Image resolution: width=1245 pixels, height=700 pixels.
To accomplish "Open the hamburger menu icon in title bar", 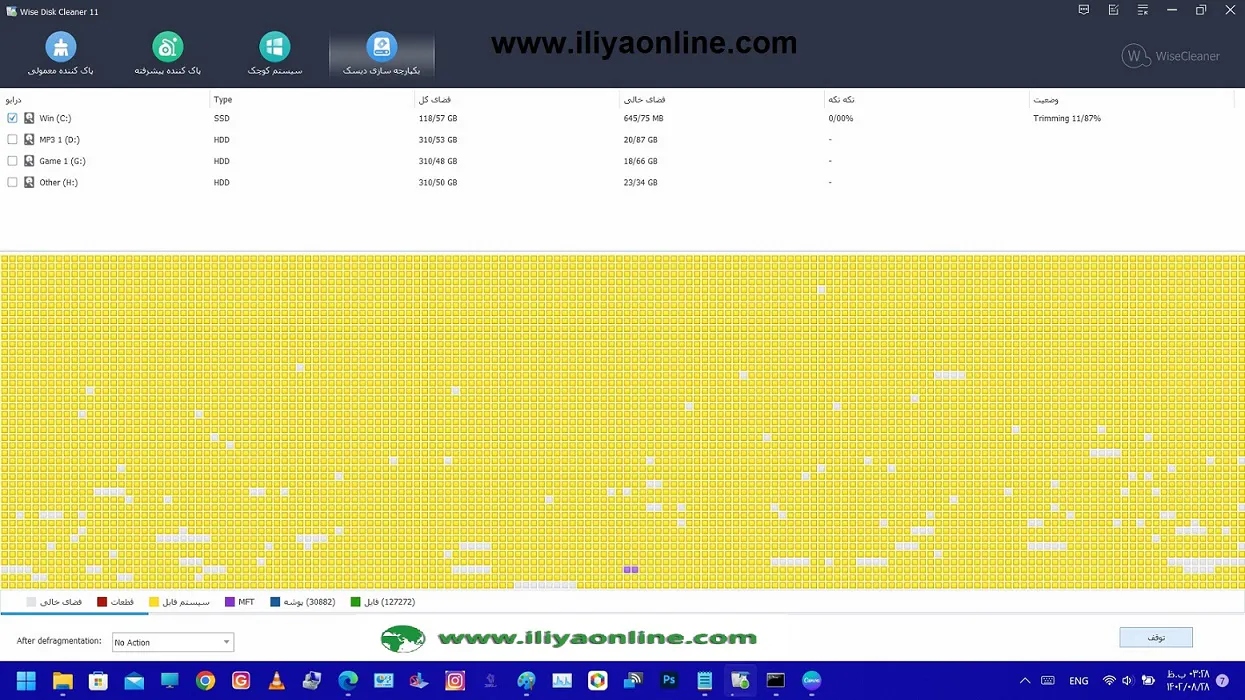I will tap(1142, 11).
